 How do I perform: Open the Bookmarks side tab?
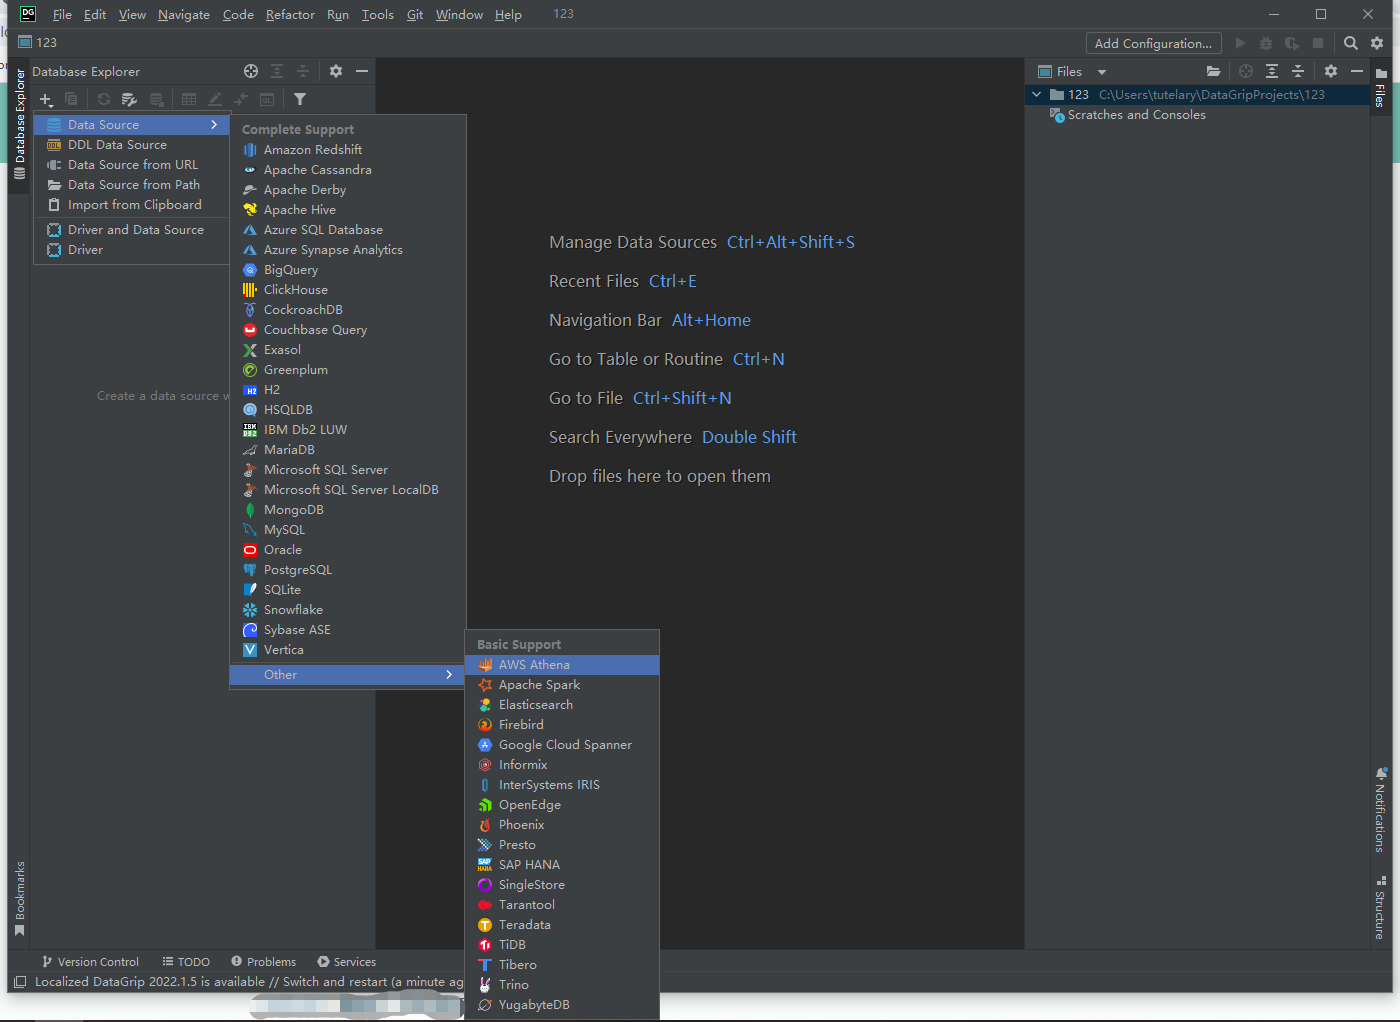point(19,899)
